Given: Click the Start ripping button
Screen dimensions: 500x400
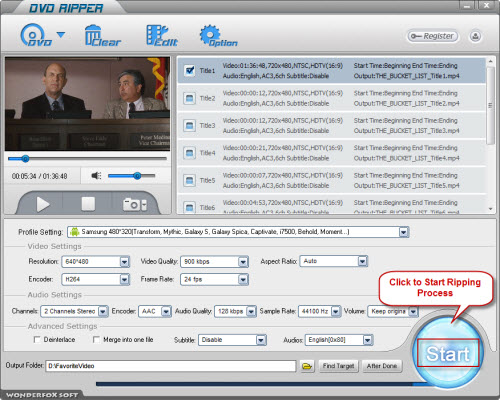Looking at the screenshot, I should [x=448, y=353].
